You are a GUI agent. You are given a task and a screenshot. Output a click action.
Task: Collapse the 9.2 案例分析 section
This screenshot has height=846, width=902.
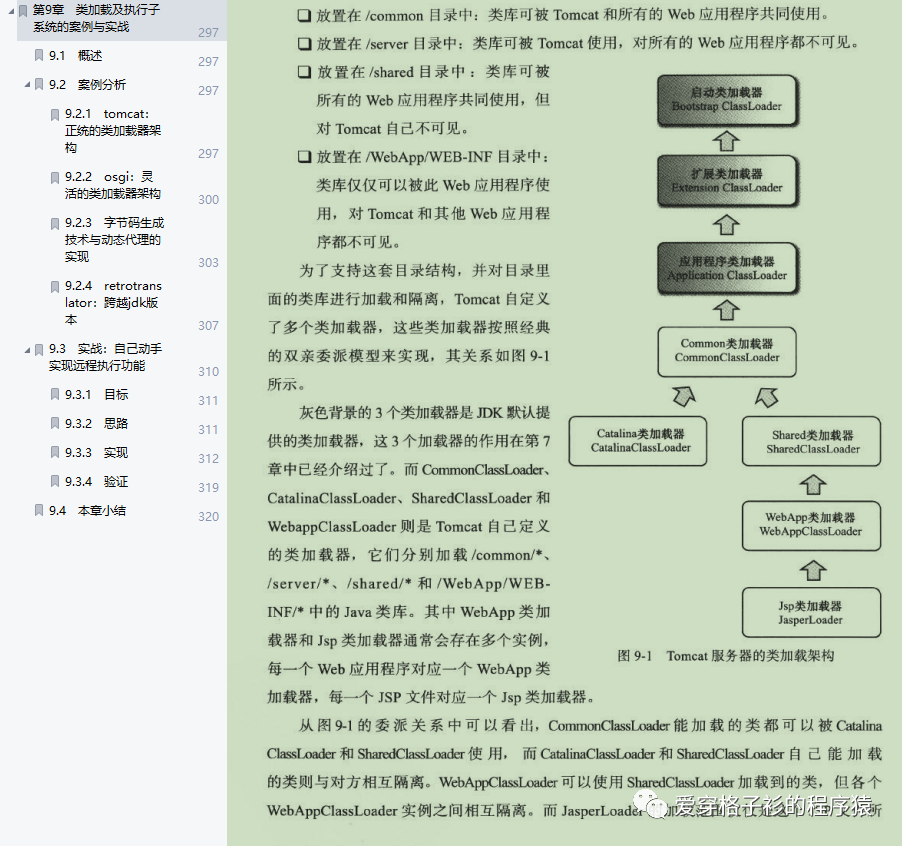tap(27, 85)
